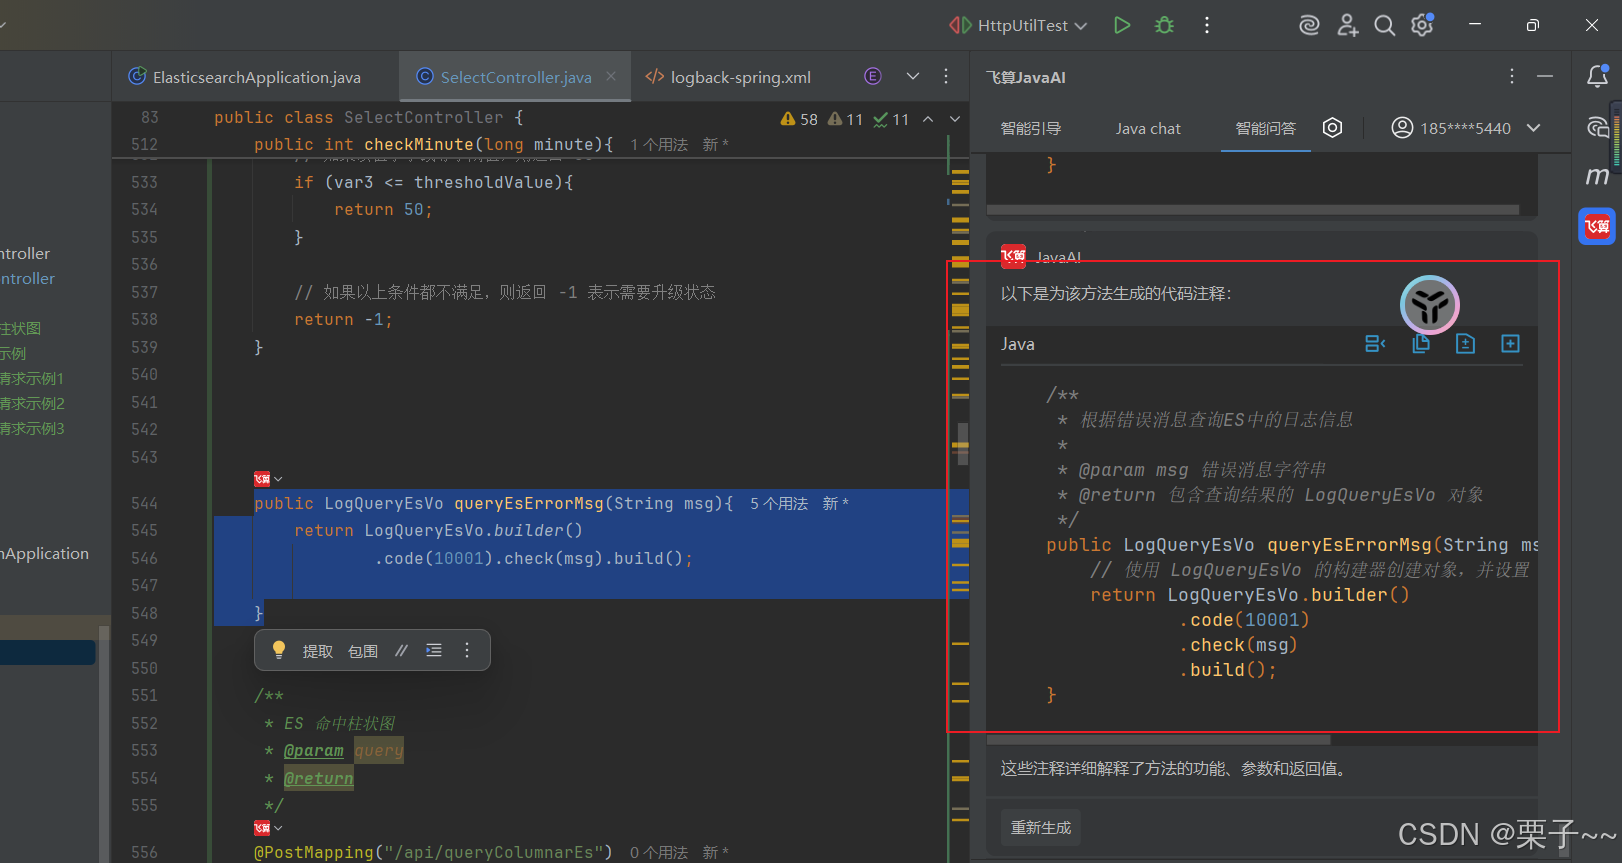Click the editor vertical scrollbar thumb
Screen dimensions: 1622x863
pyautogui.click(x=962, y=444)
